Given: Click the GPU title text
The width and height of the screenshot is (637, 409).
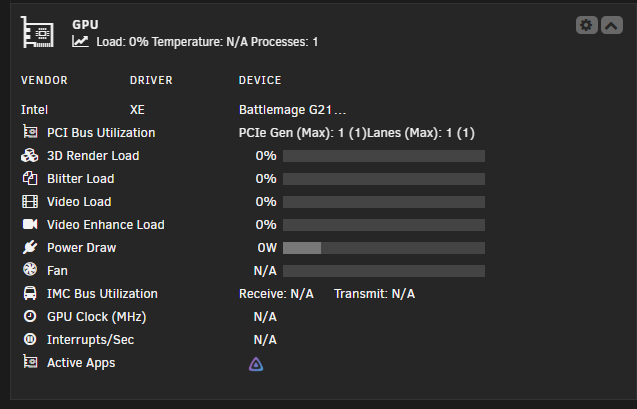Looking at the screenshot, I should tap(85, 24).
